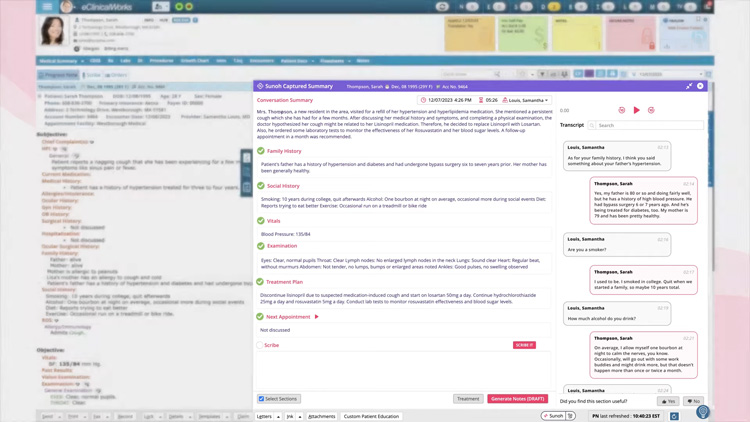Rate section useful with Yes
The image size is (750, 422).
coord(669,401)
